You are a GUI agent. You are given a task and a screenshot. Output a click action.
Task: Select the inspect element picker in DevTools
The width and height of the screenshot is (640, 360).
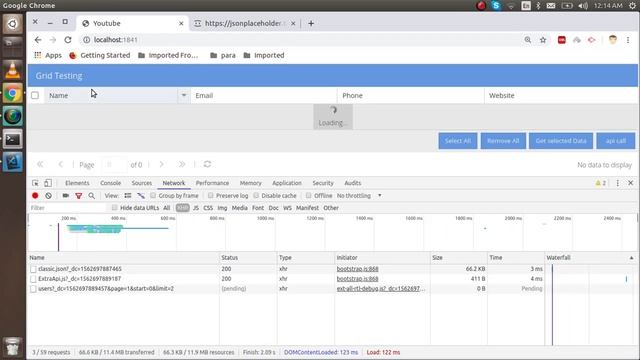coord(36,183)
